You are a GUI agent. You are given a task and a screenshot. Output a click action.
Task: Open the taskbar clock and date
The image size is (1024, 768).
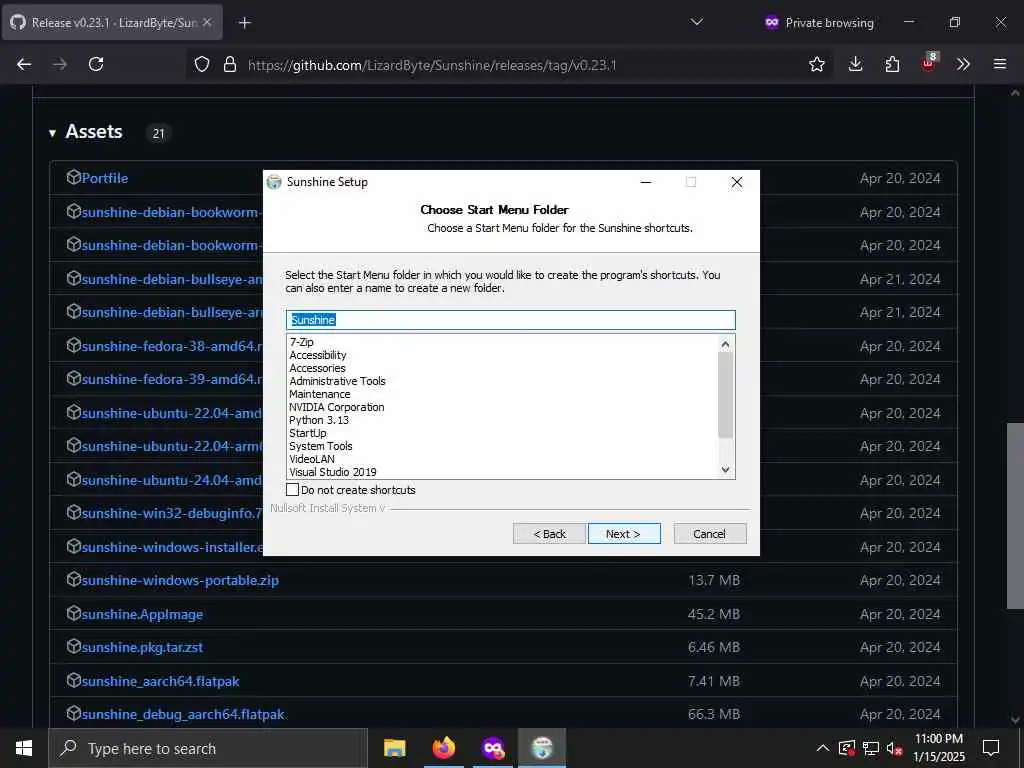click(x=938, y=748)
